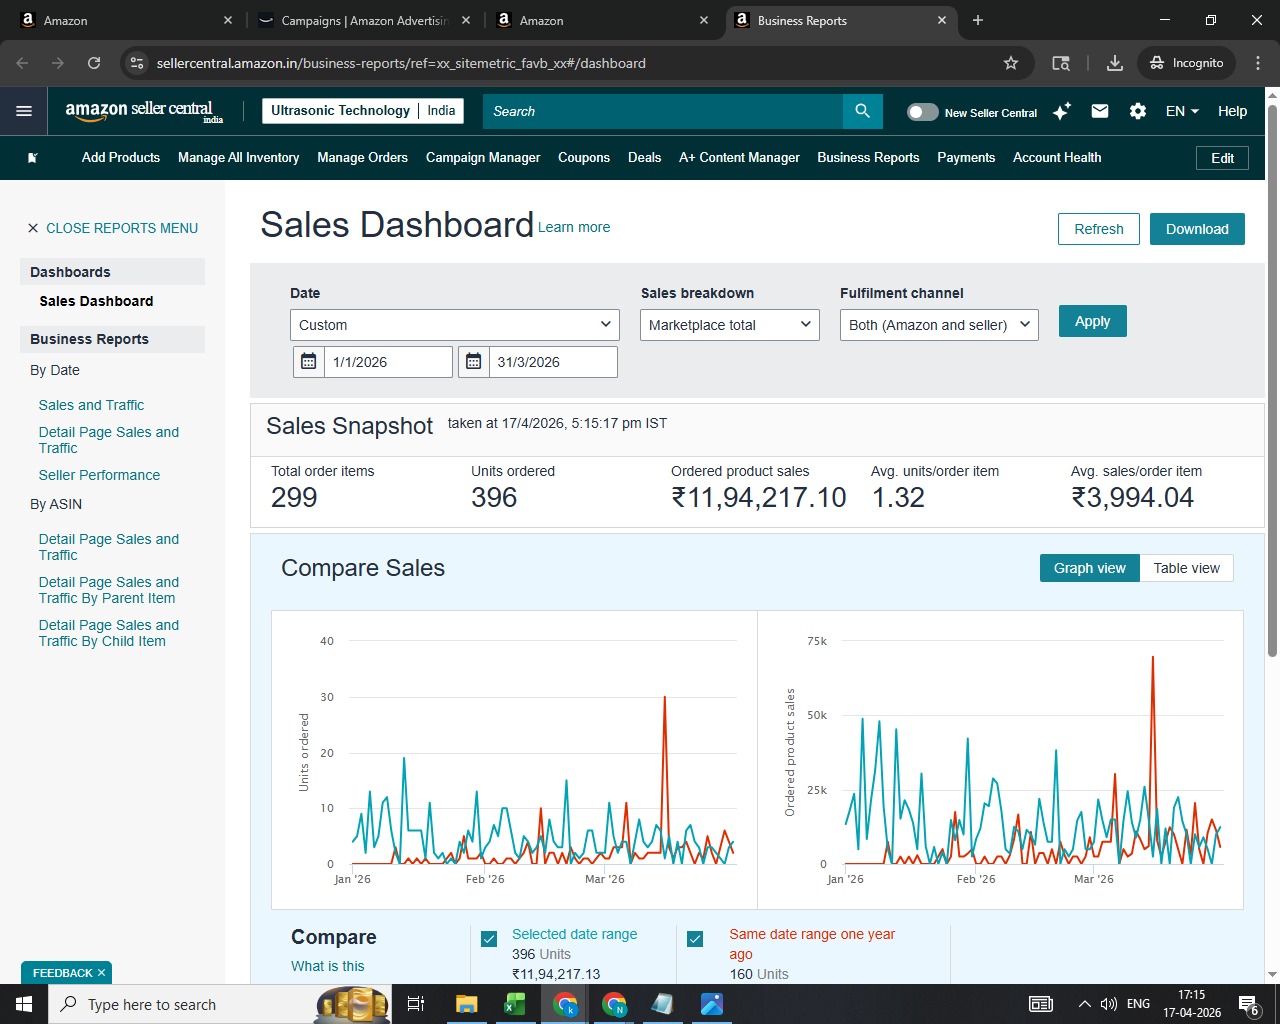The image size is (1280, 1024).
Task: Click the Apply button
Action: 1093,321
